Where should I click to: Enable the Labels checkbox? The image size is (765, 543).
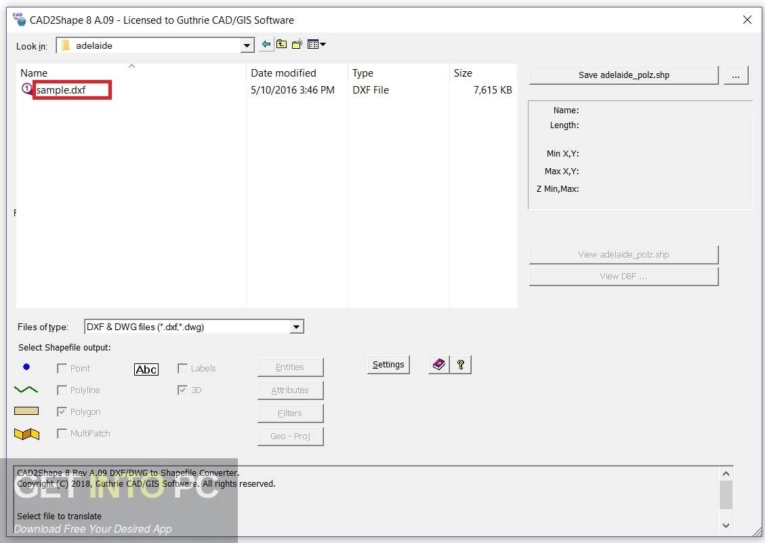pos(182,368)
